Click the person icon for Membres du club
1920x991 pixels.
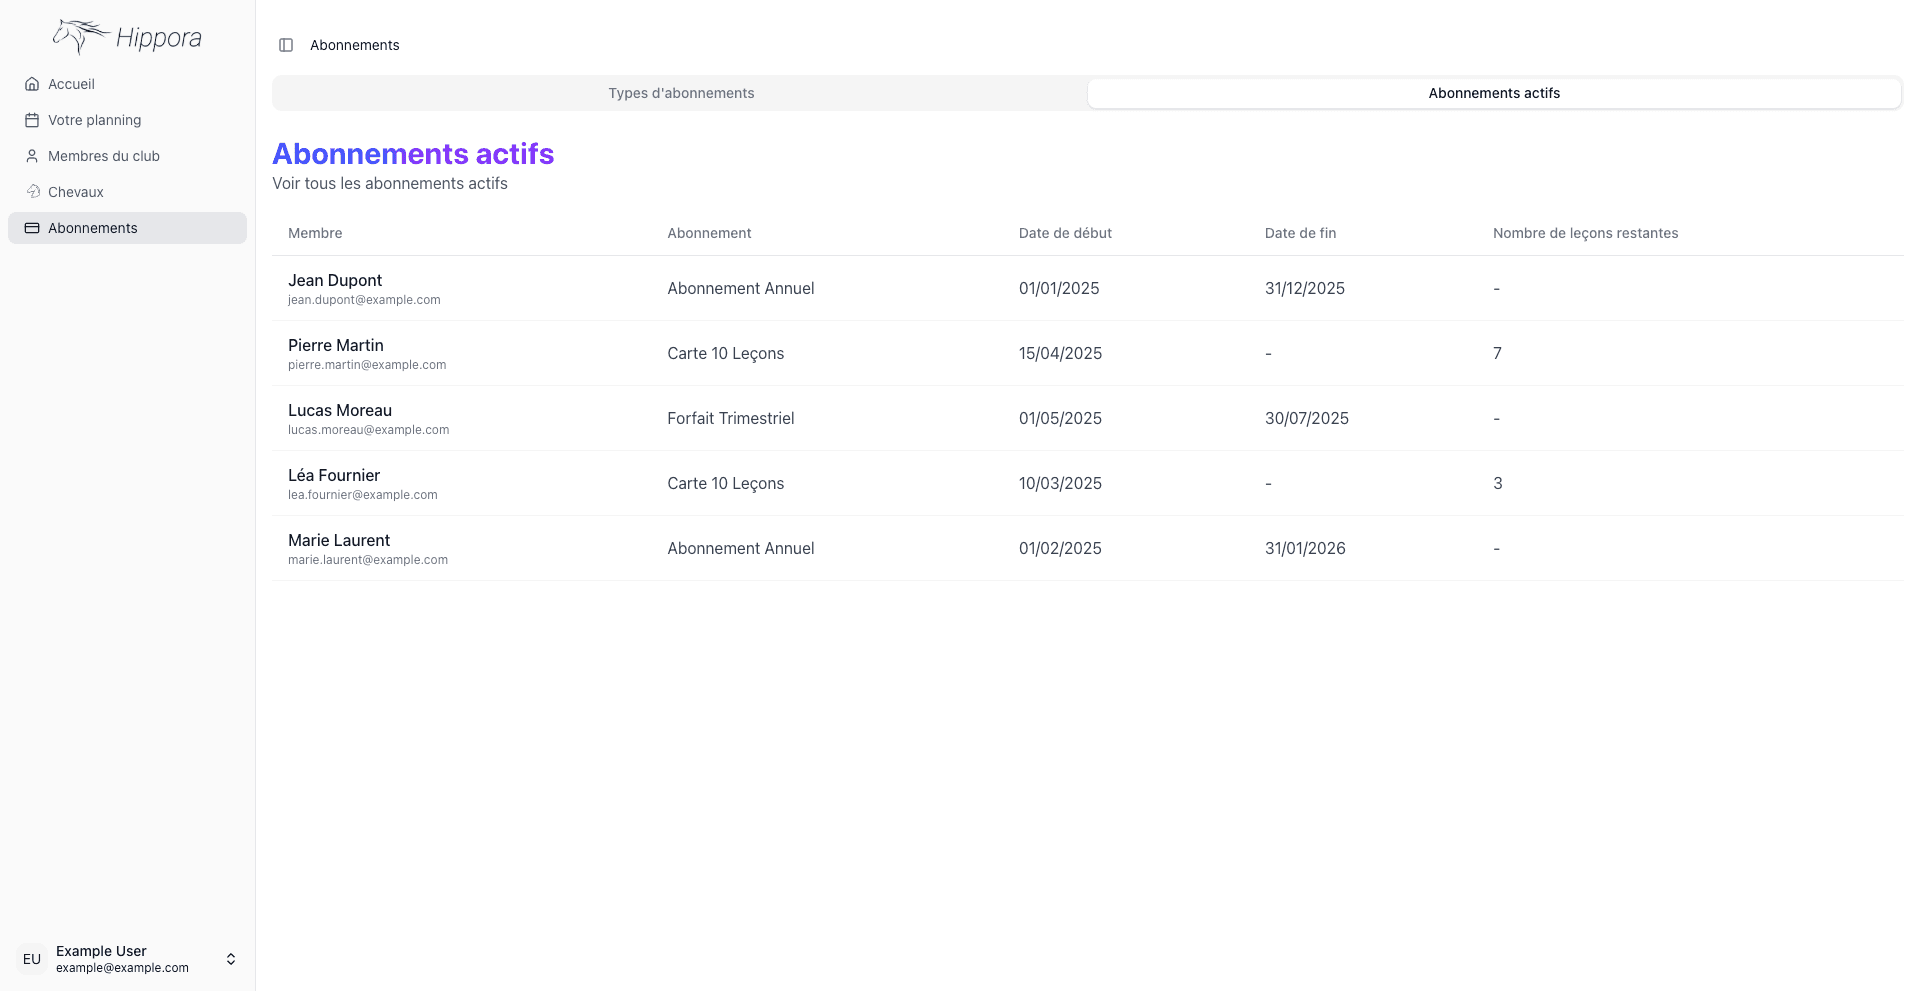32,156
